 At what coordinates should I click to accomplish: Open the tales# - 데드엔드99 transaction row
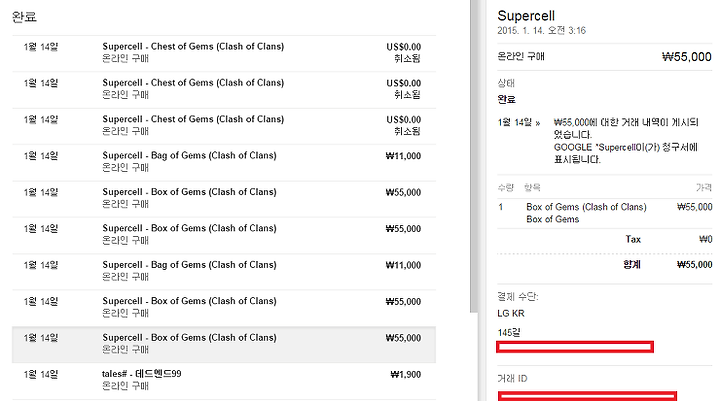(224, 380)
